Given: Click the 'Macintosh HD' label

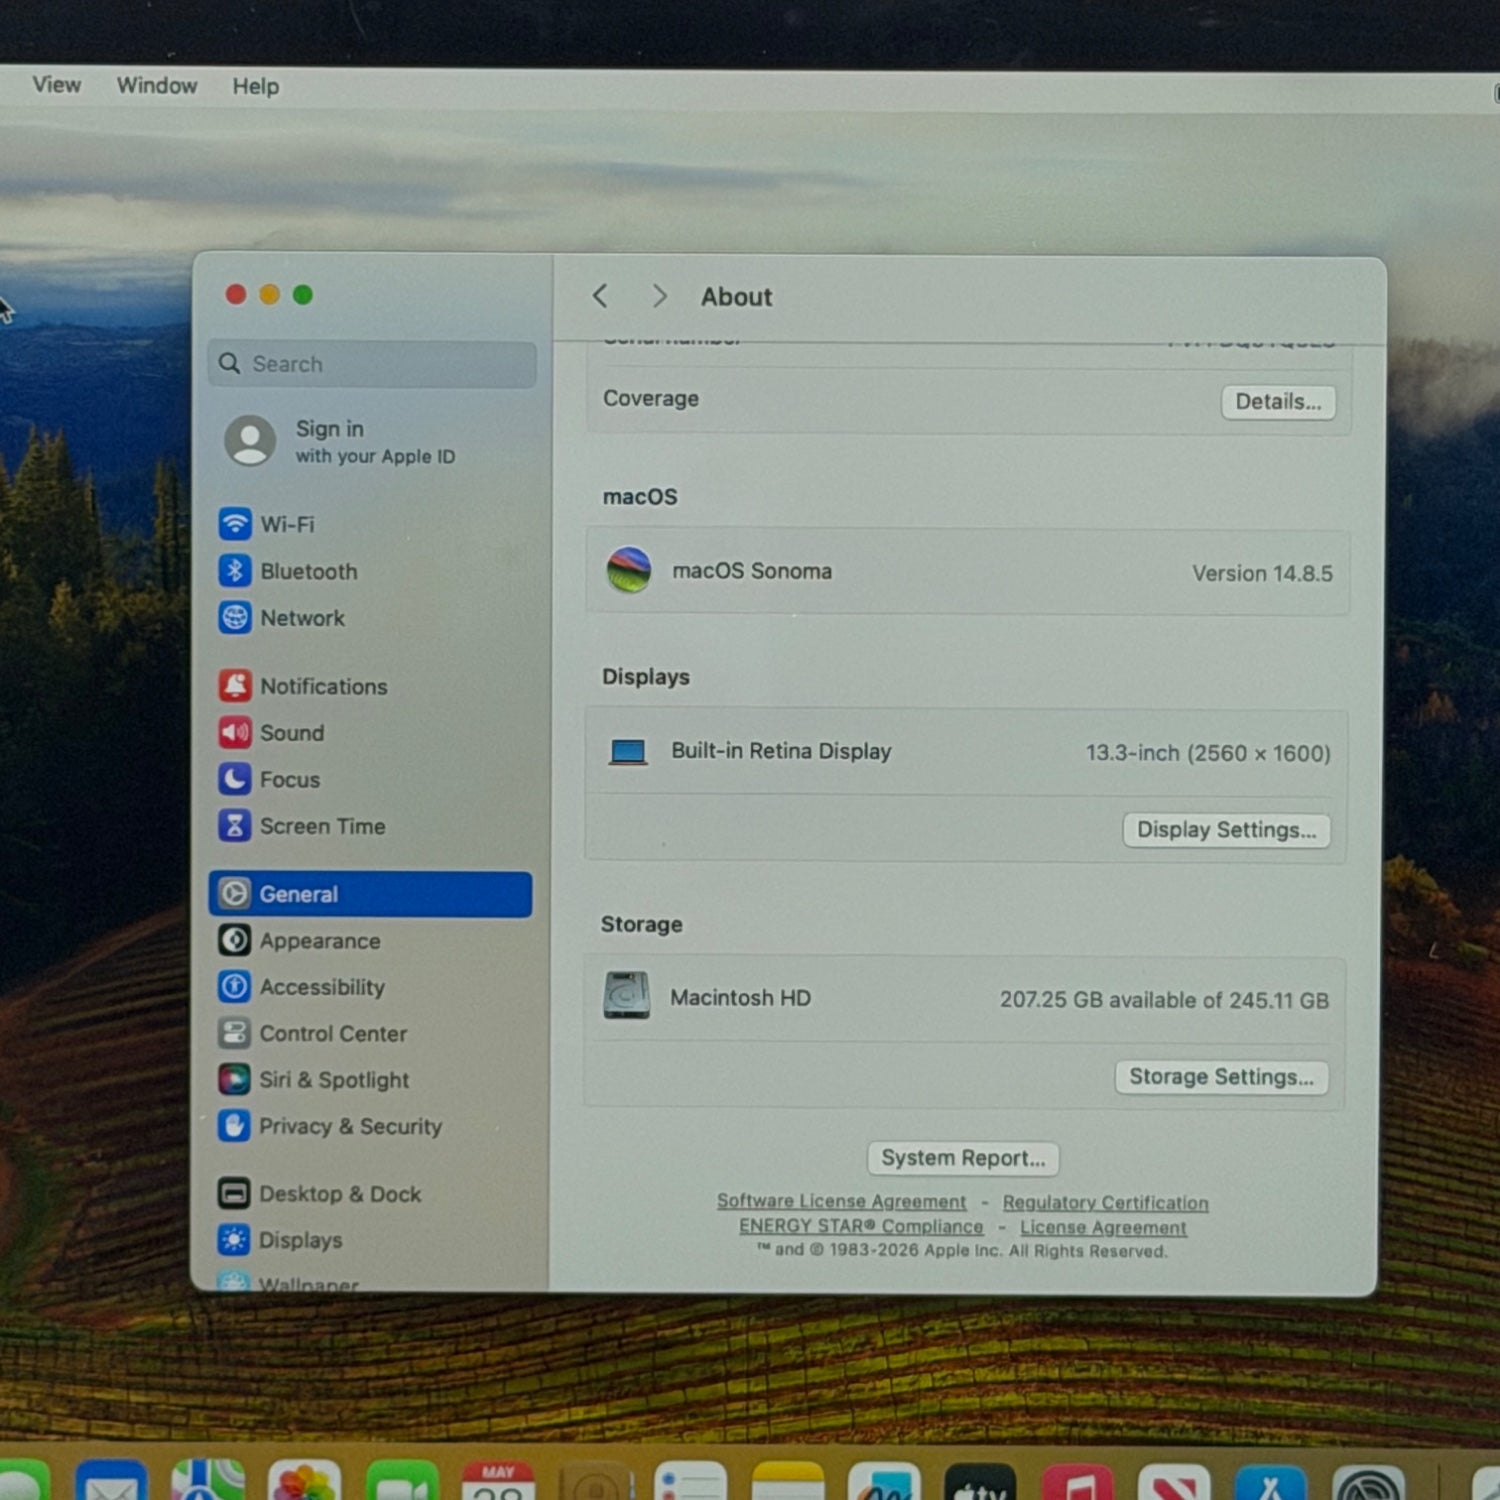Looking at the screenshot, I should [x=740, y=998].
